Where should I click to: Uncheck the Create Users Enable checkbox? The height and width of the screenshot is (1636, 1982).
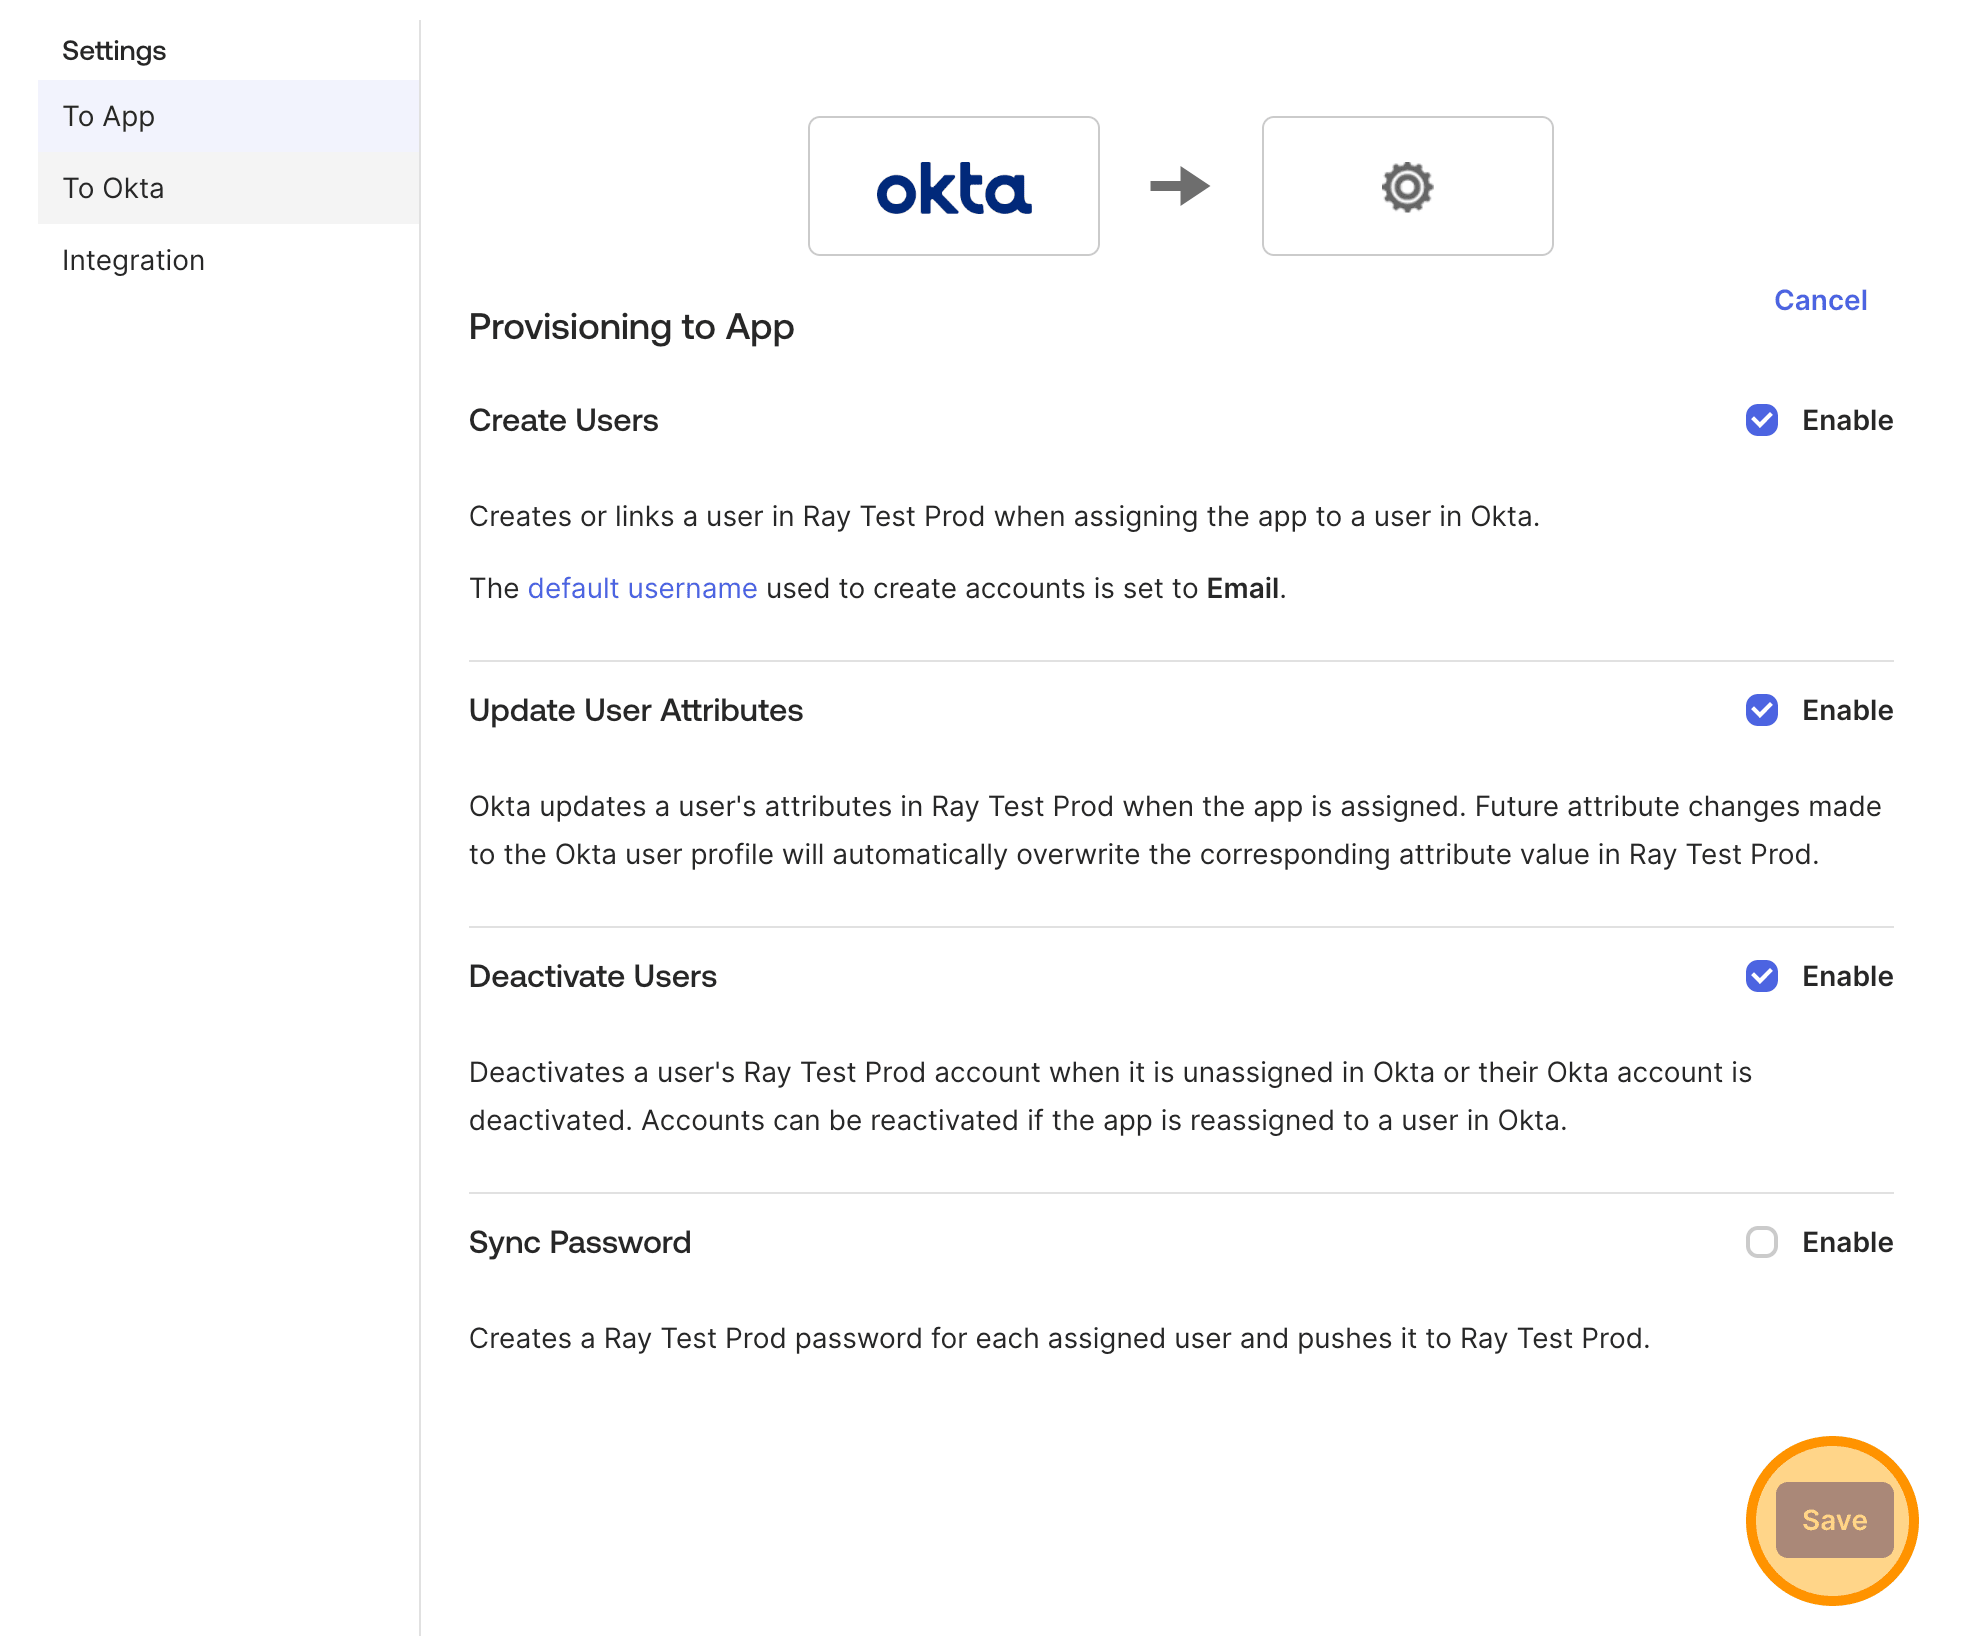click(1761, 420)
